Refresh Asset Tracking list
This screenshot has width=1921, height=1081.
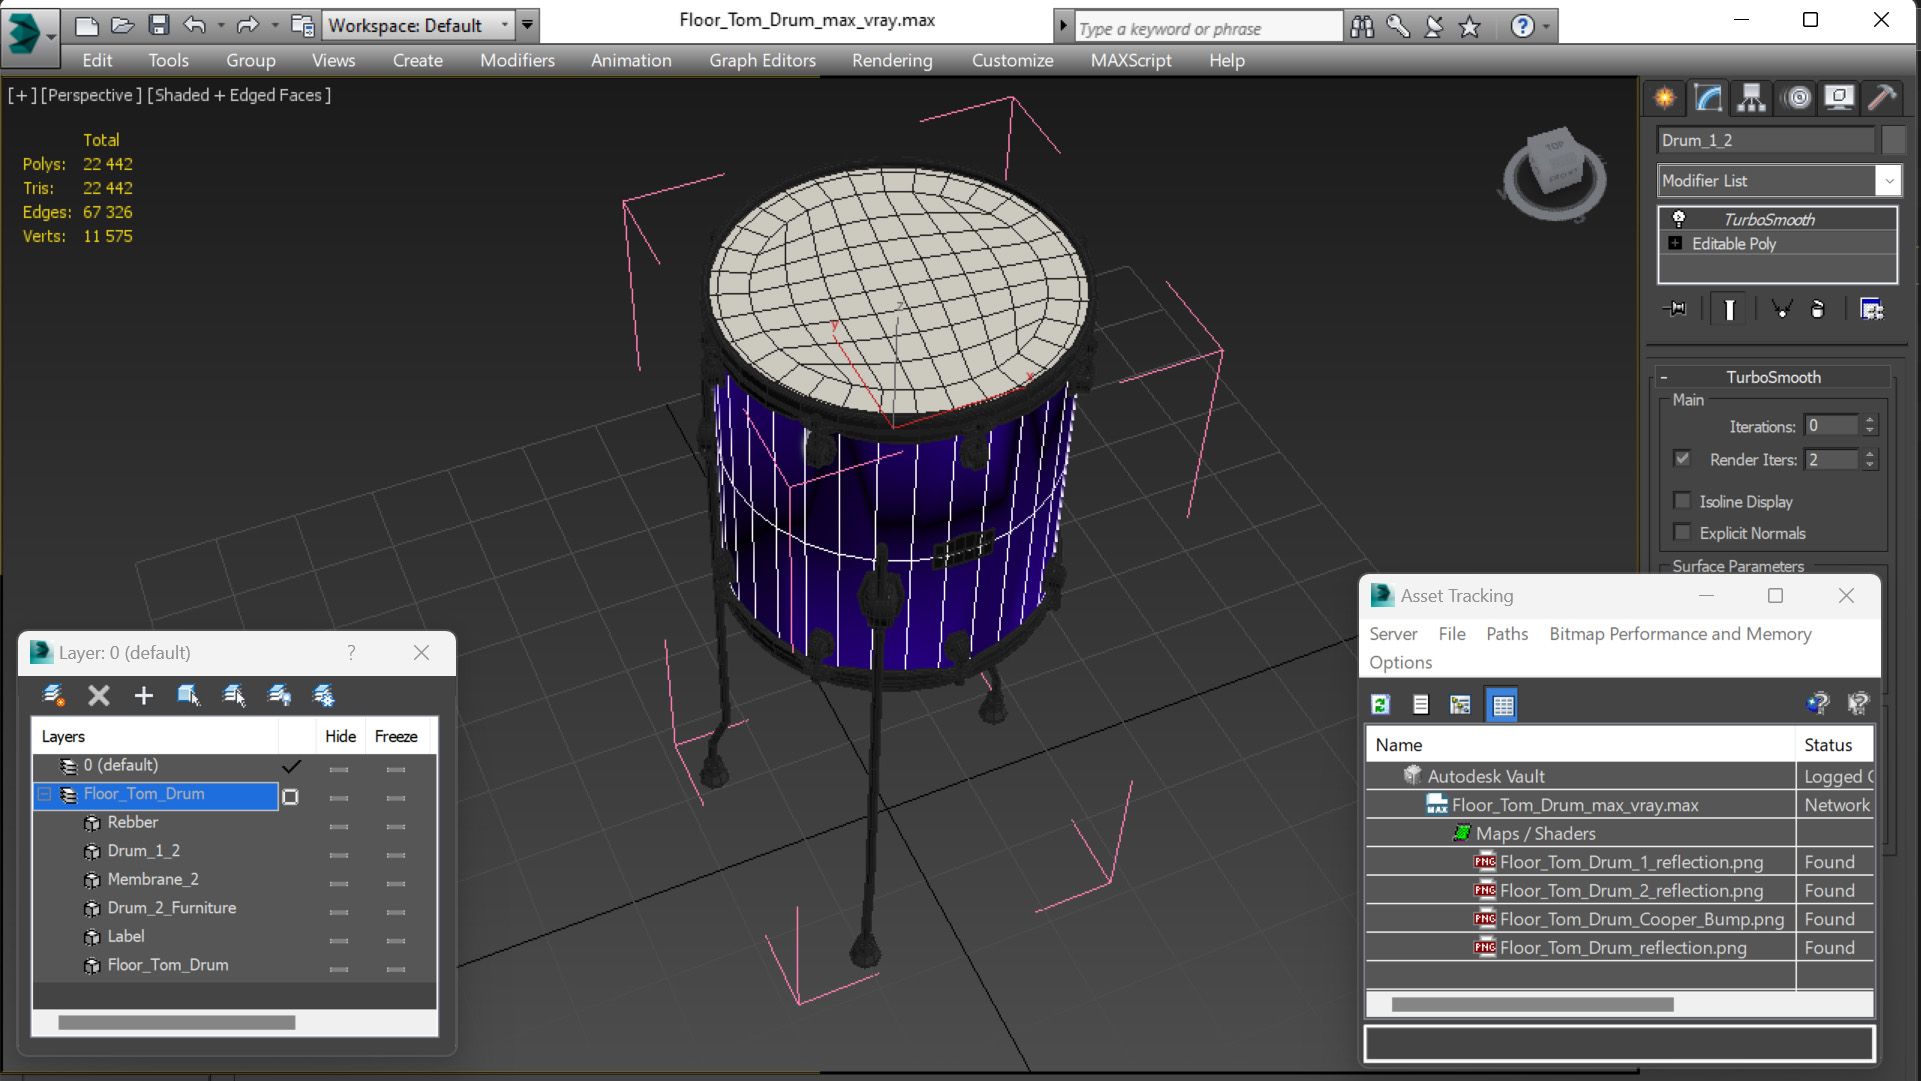1380,705
